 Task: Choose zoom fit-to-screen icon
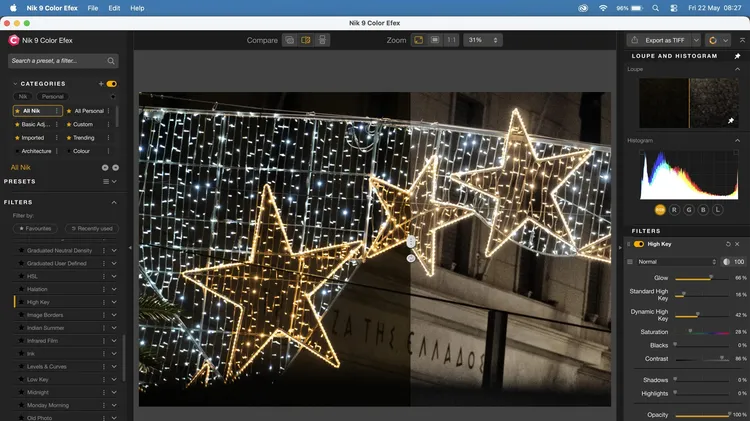coord(419,40)
